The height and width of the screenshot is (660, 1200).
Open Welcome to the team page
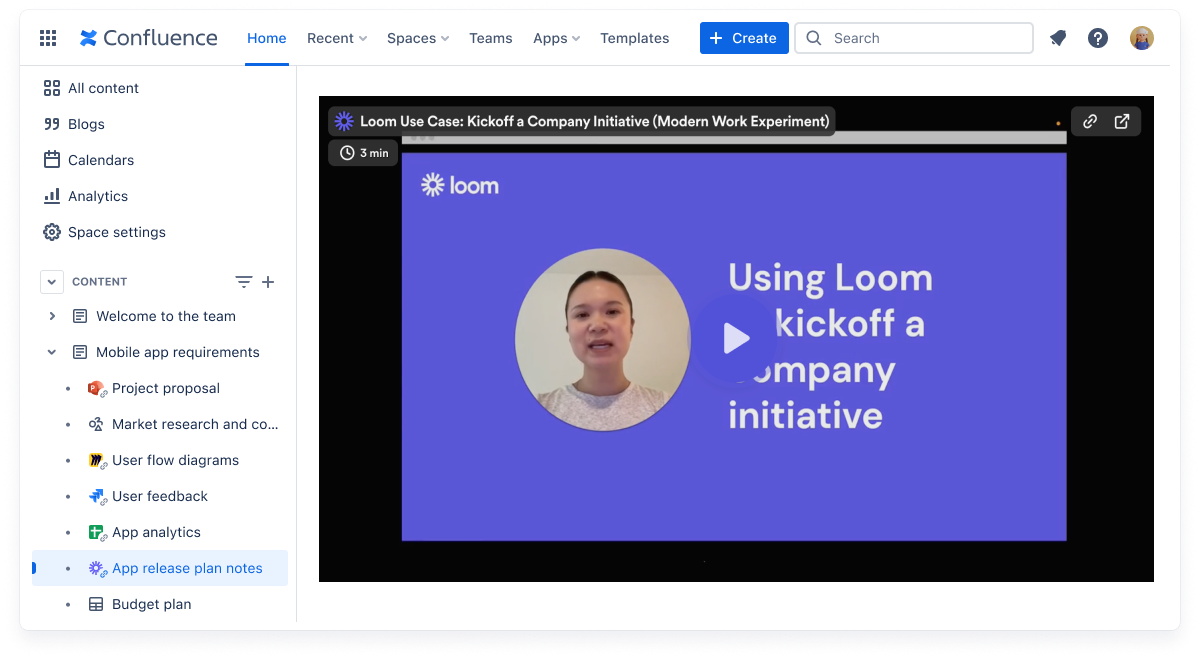(x=166, y=316)
